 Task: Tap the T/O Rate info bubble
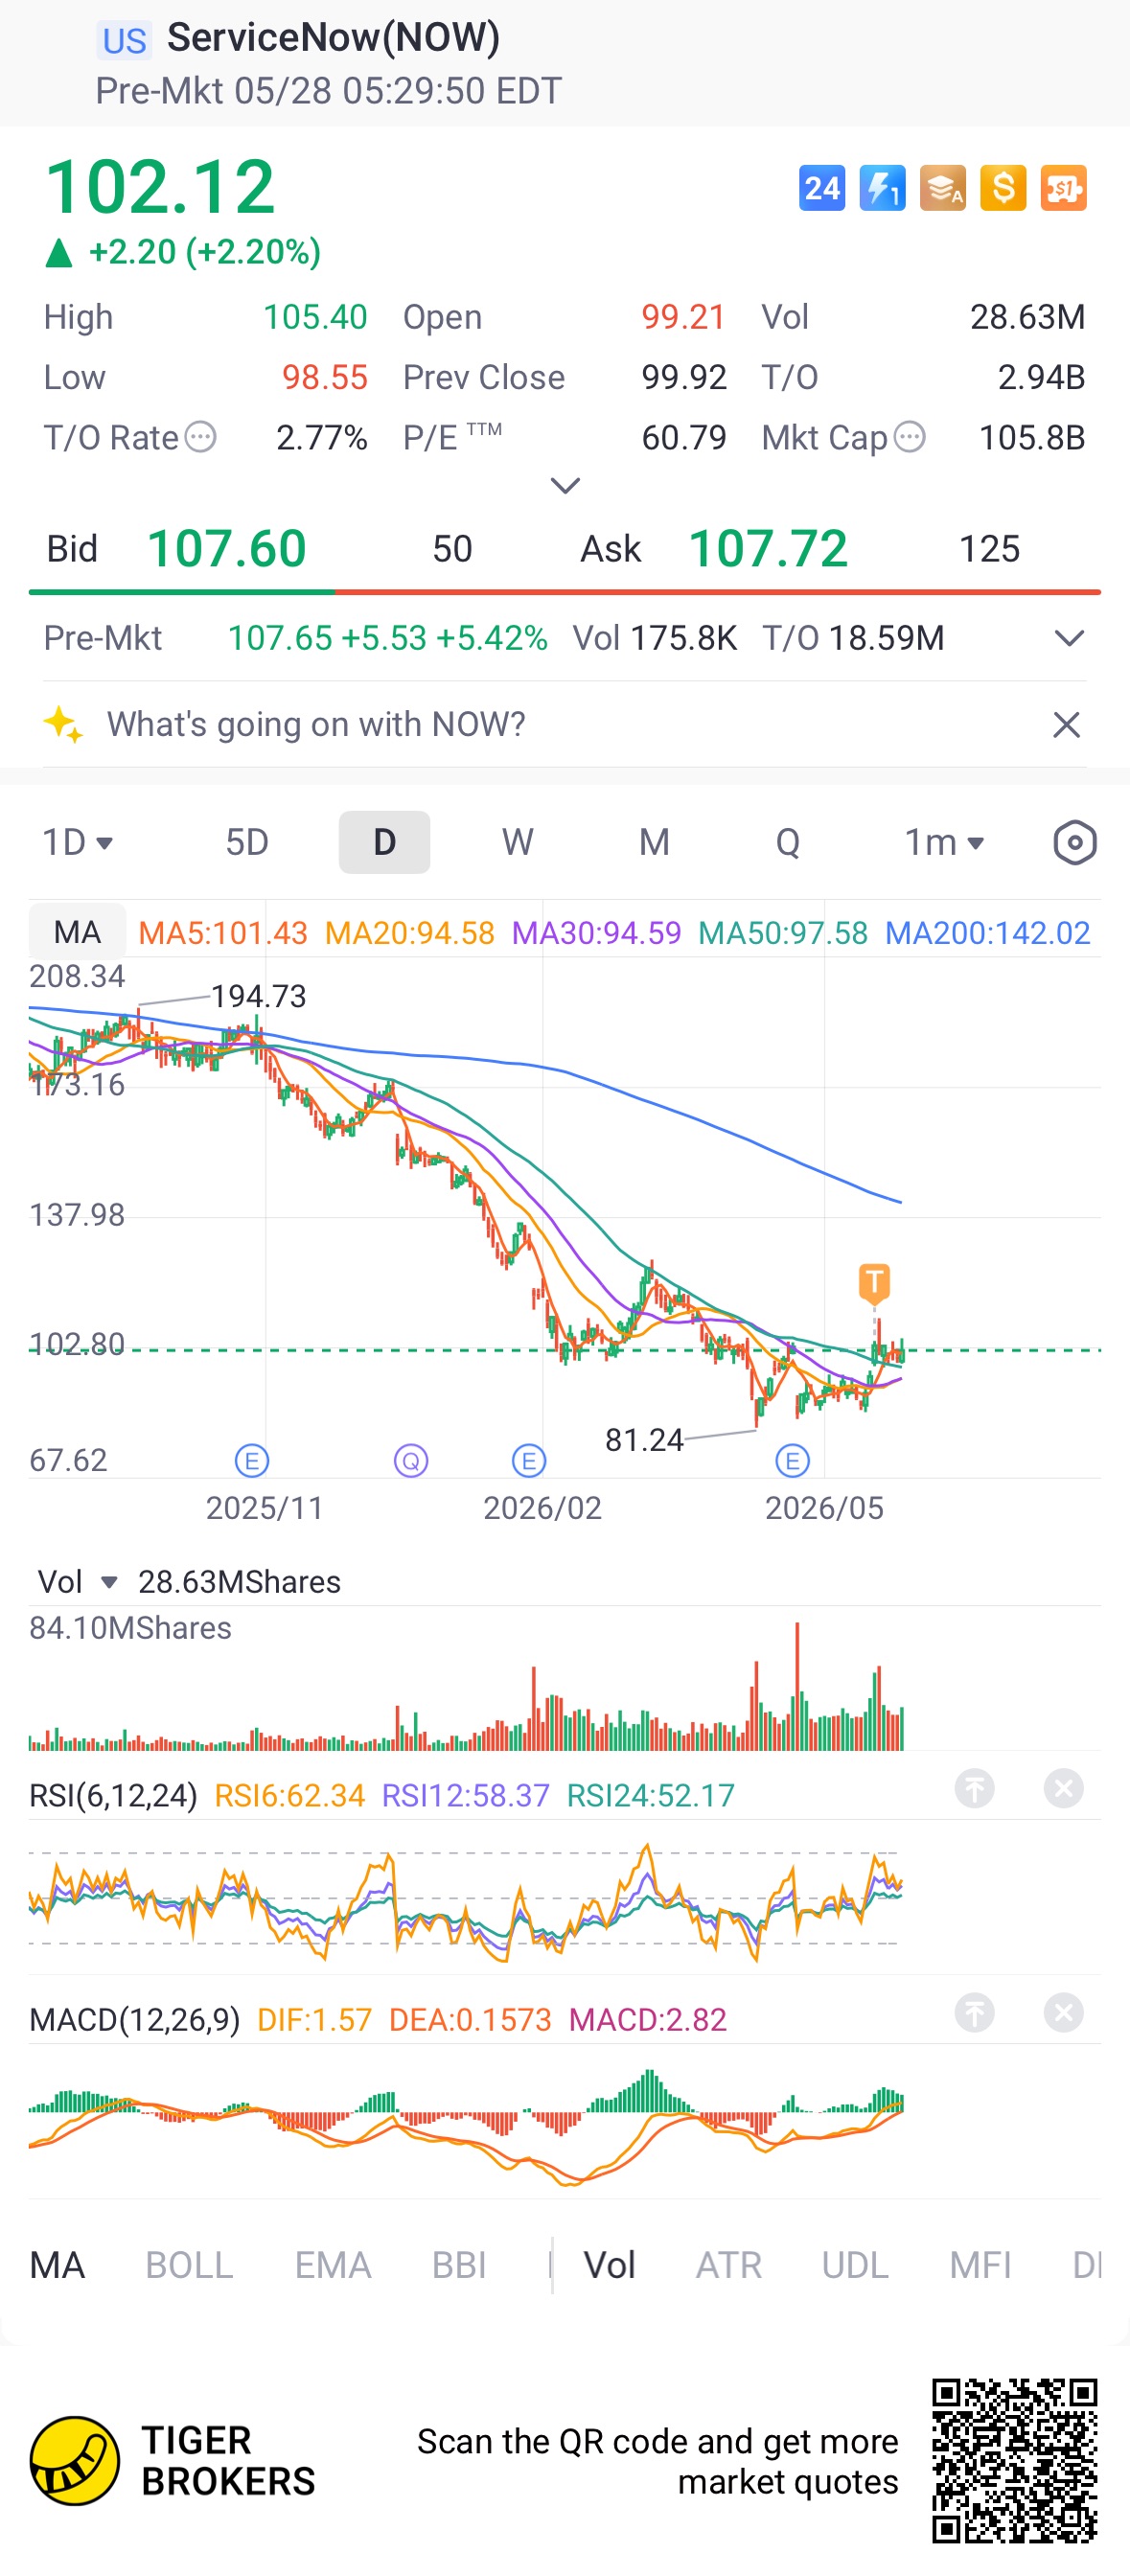pyautogui.click(x=201, y=437)
